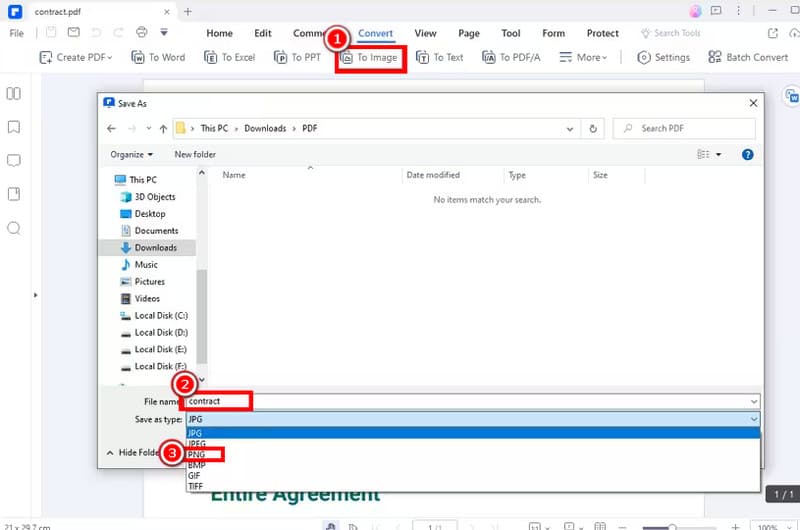Viewport: 800px width, 530px height.
Task: Expand the More conversion options dropdown
Action: coord(583,58)
